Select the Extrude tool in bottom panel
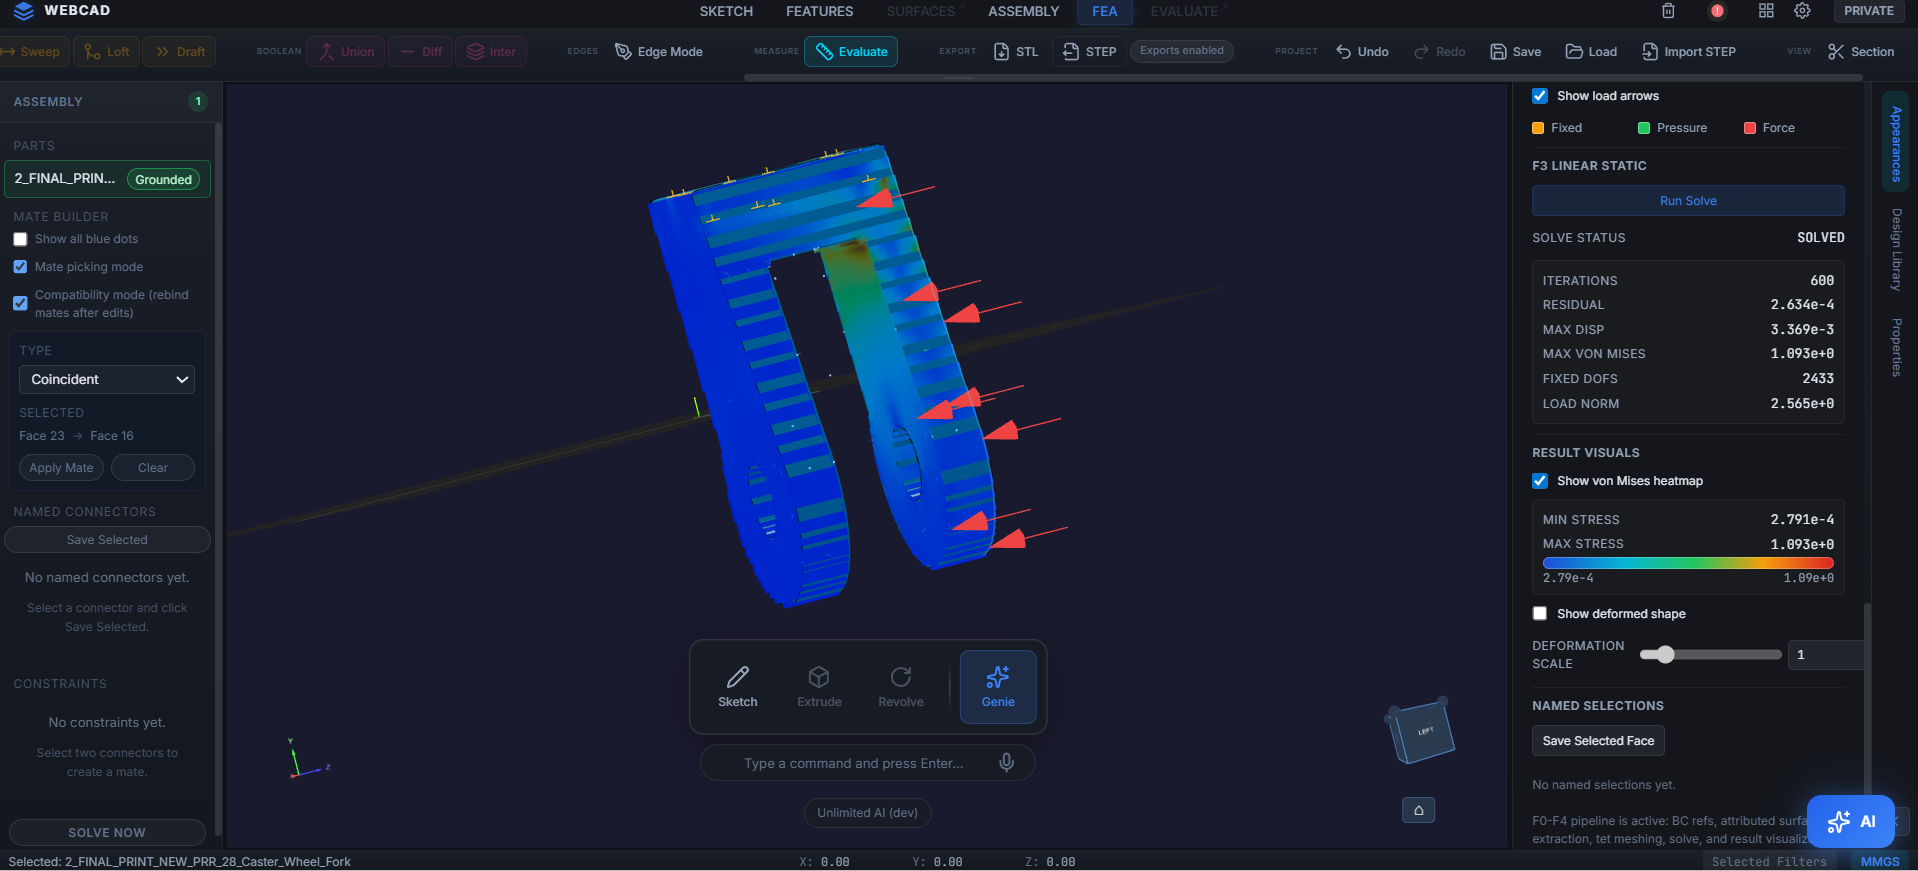Screen dimensions: 1918x871 pyautogui.click(x=819, y=687)
